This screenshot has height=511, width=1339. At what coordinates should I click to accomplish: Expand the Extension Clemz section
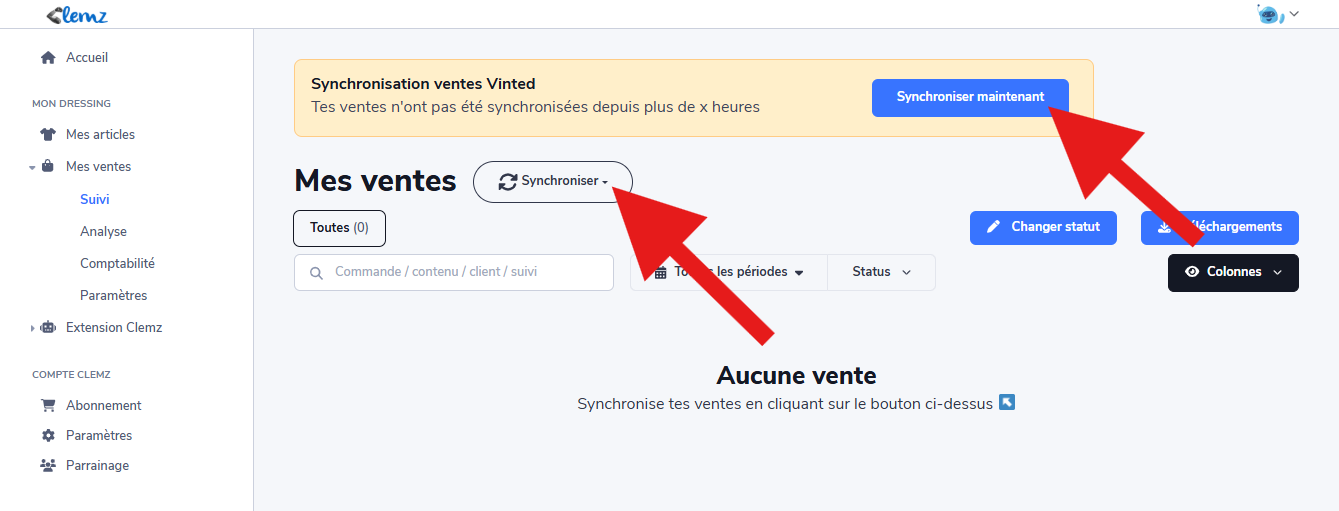tap(33, 328)
